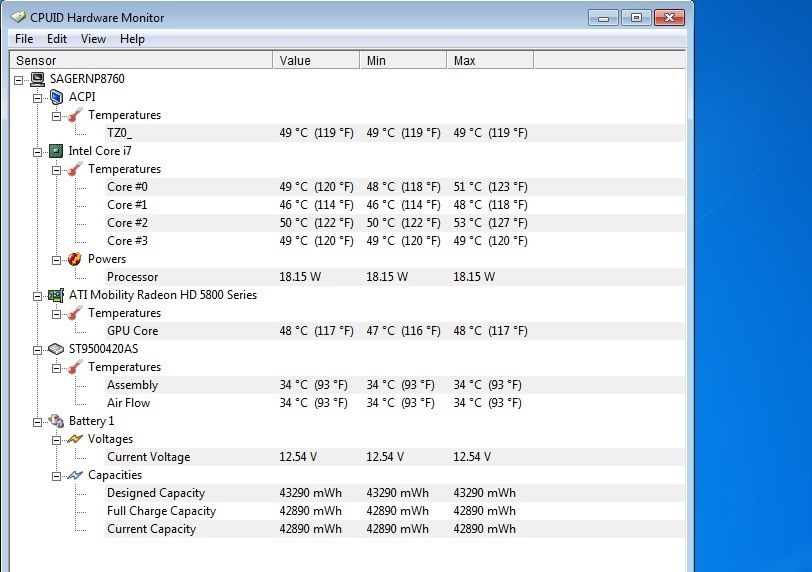
Task: Select the Core #2 row
Action: (395, 223)
